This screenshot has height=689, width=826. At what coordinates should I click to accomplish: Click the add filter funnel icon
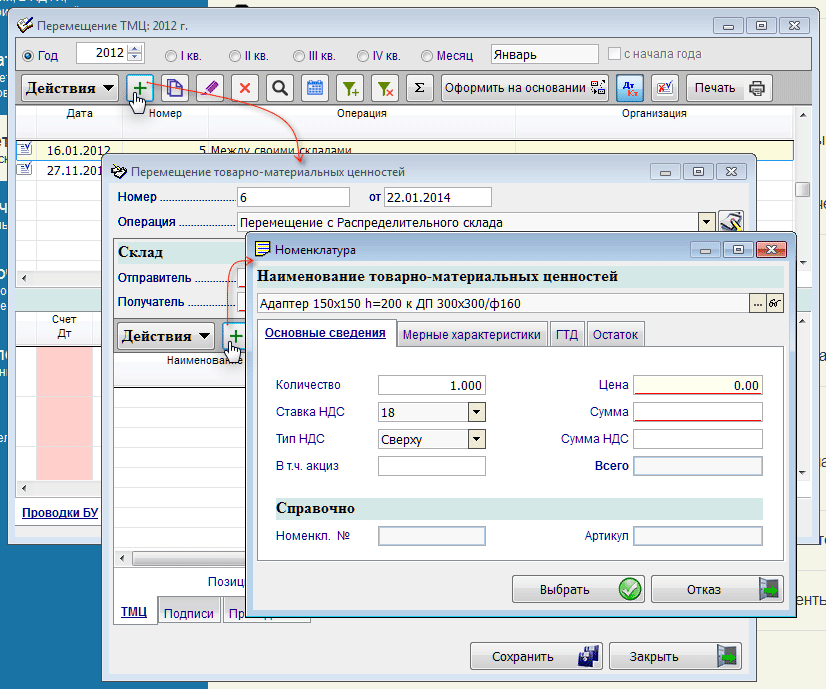[350, 87]
